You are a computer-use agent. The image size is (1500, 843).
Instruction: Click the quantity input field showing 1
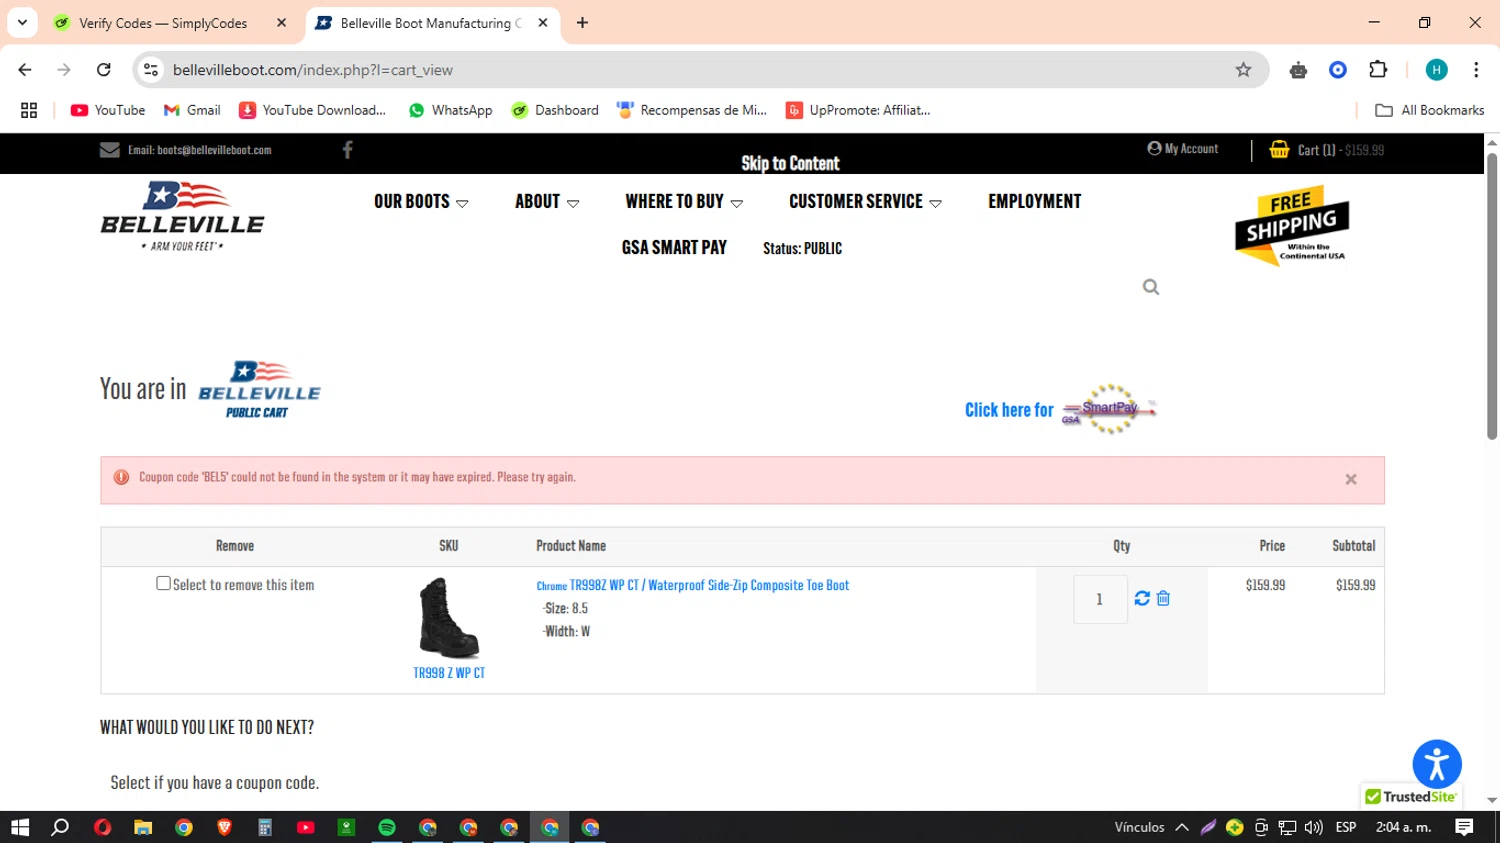pos(1100,599)
